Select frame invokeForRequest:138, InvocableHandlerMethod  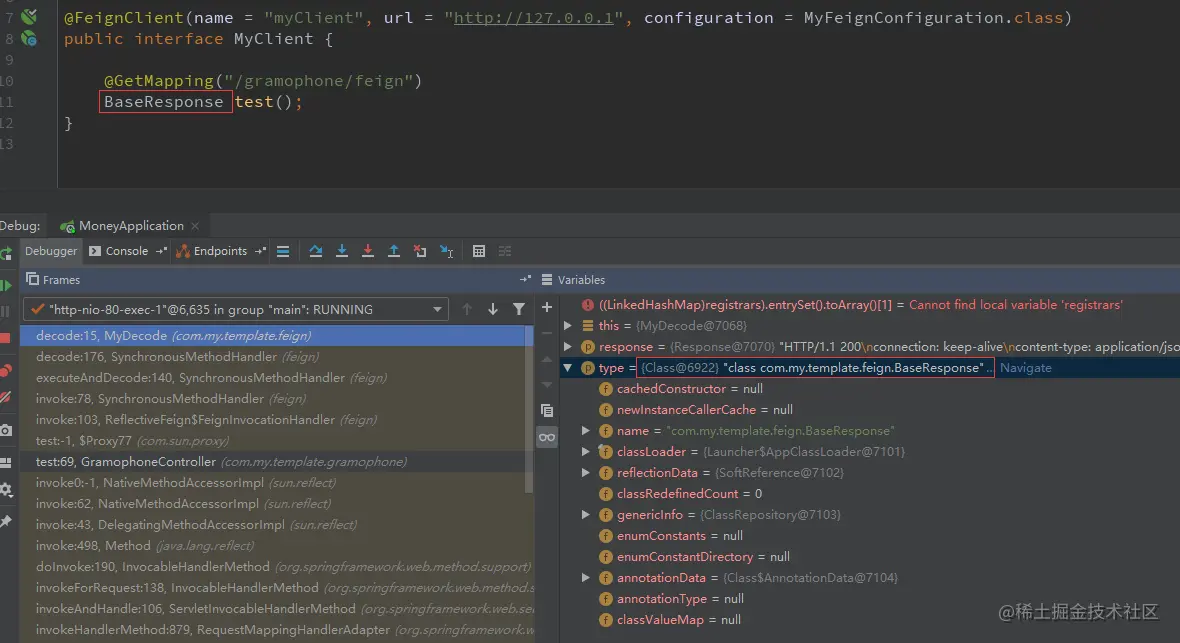point(276,588)
